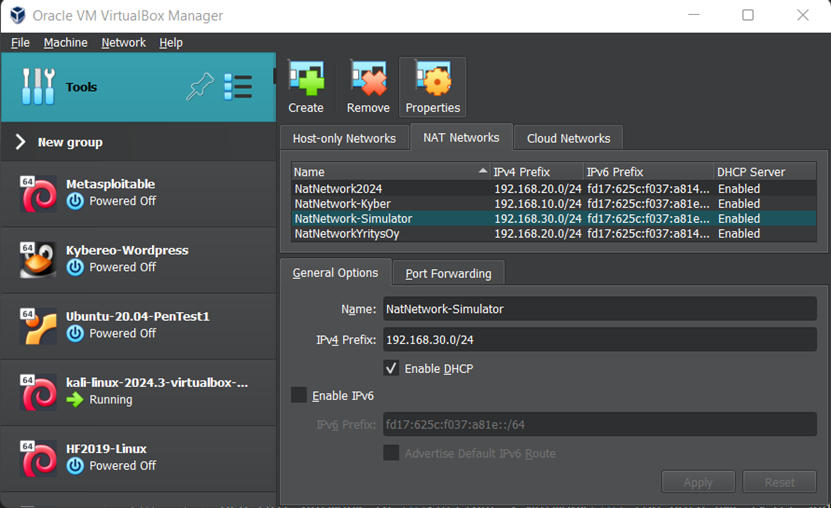Open the Port Forwarding tab
This screenshot has height=508, width=831.
tap(448, 273)
